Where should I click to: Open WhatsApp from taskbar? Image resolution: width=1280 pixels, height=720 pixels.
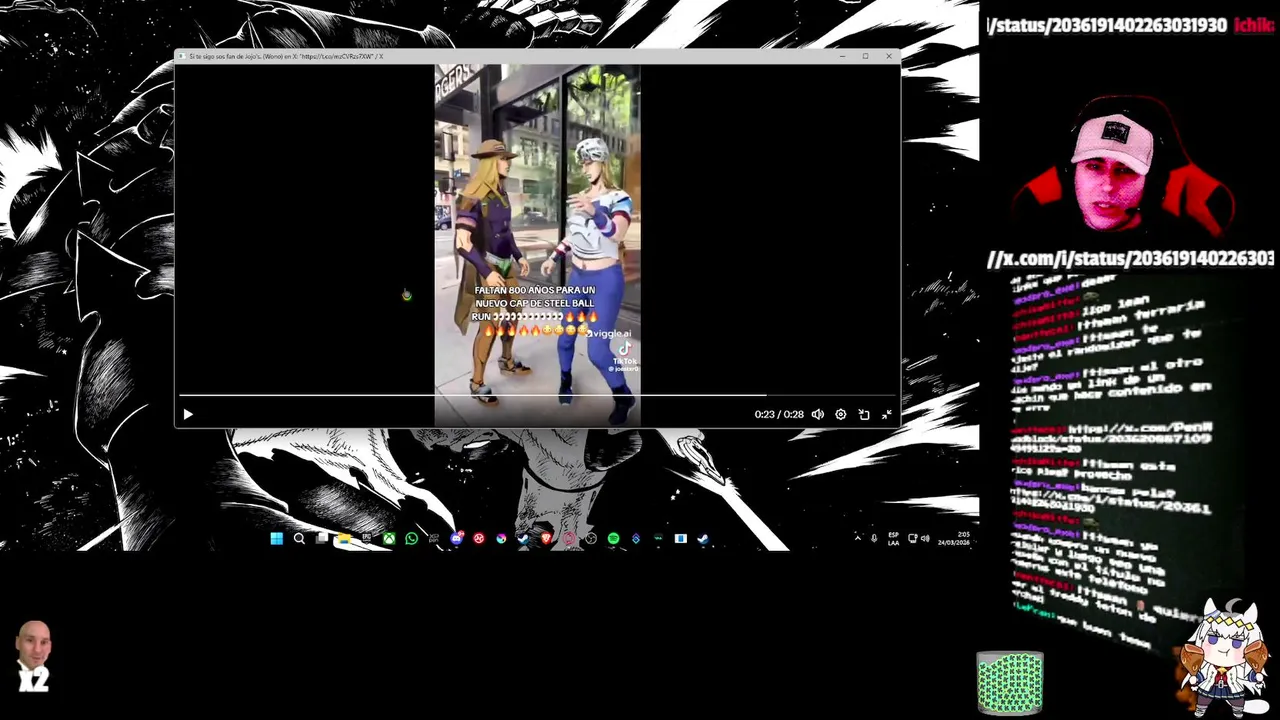click(x=412, y=539)
